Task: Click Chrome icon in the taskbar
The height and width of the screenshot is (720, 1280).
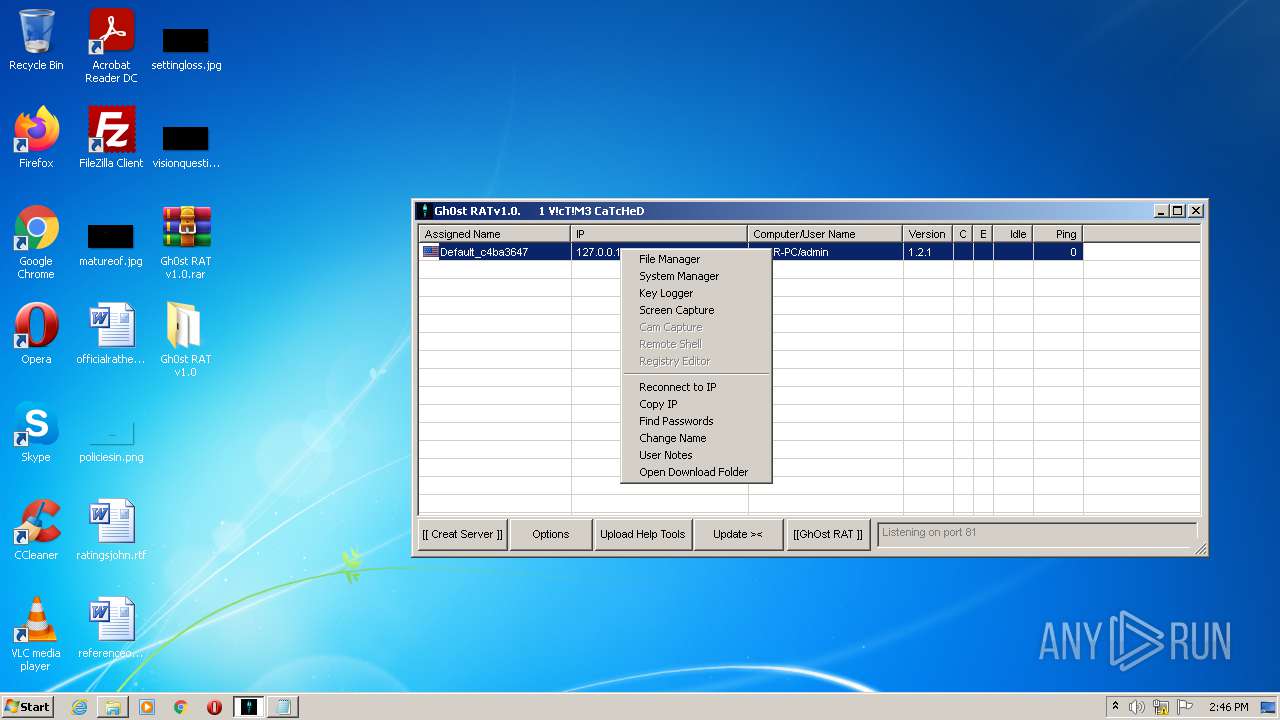Action: click(181, 707)
